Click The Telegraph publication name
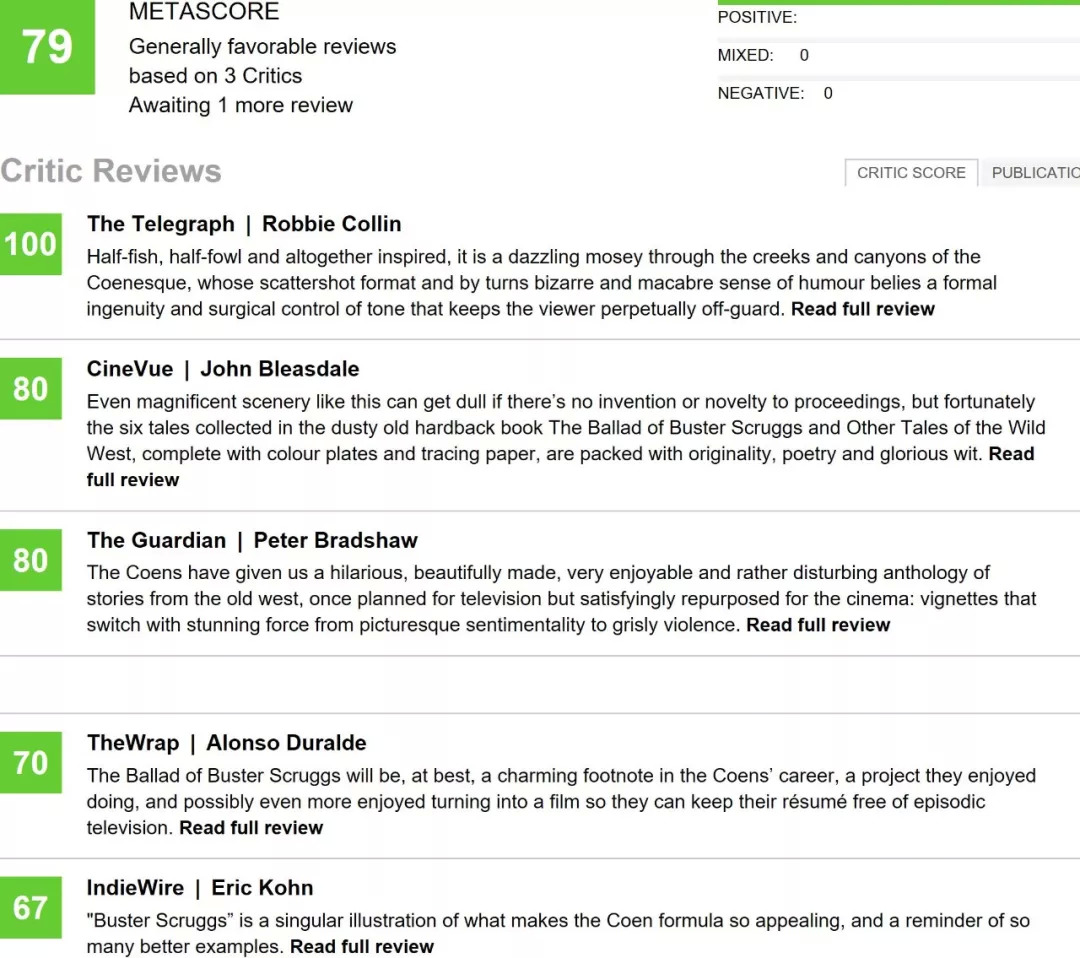Screen dimensions: 1080x958 point(160,224)
